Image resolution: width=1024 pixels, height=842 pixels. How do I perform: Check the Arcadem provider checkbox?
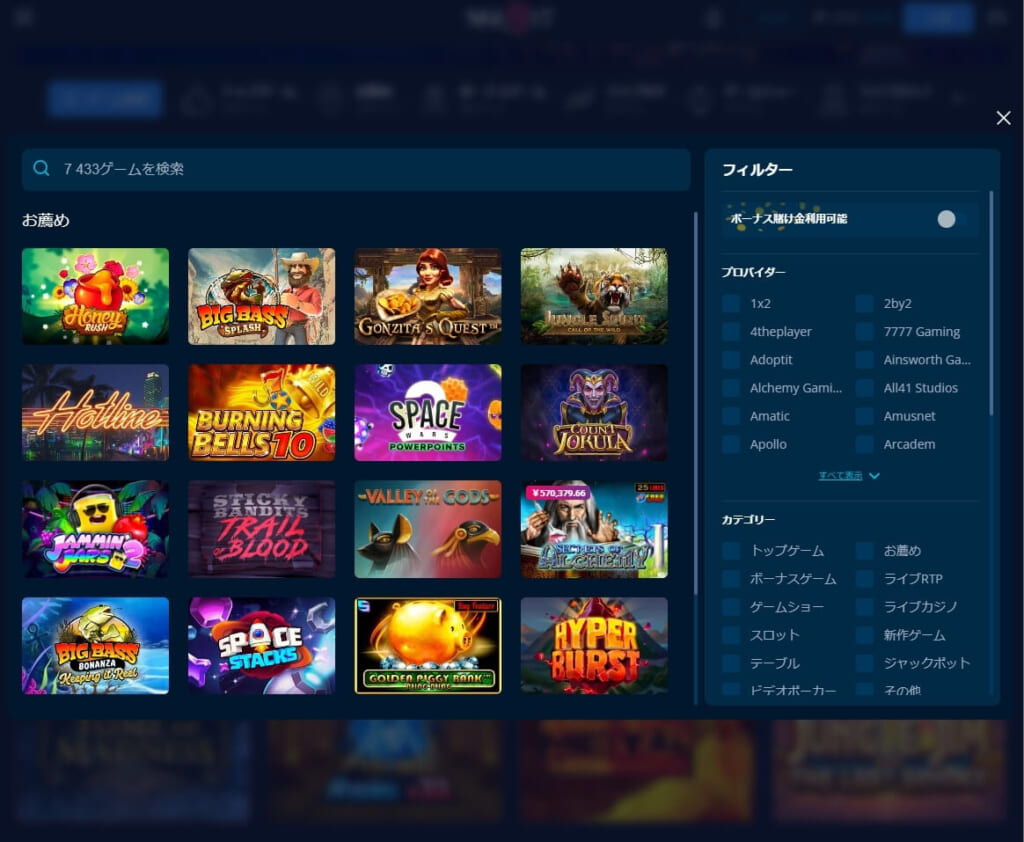[x=865, y=444]
